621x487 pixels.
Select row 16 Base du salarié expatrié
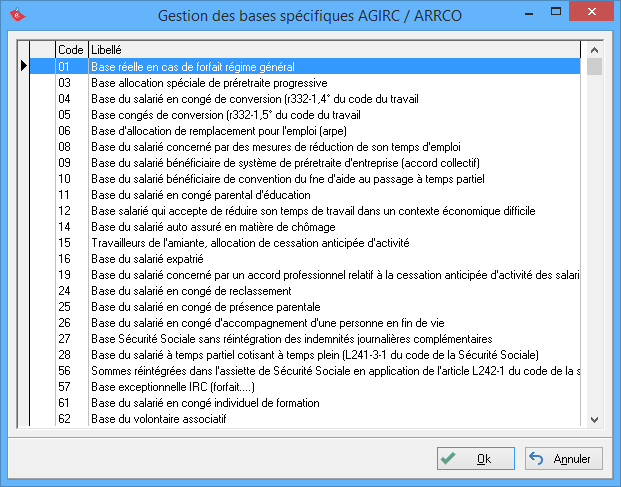(300, 258)
